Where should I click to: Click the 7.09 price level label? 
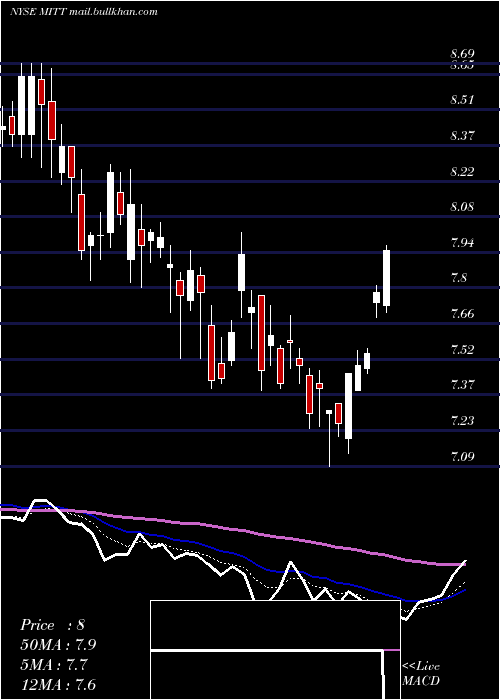click(462, 456)
